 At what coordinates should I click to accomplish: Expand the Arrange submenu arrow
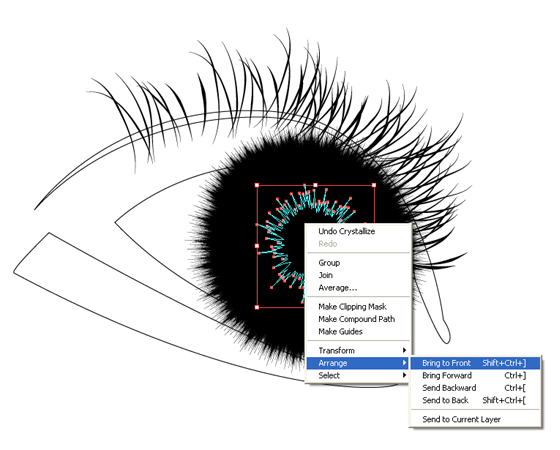404,363
